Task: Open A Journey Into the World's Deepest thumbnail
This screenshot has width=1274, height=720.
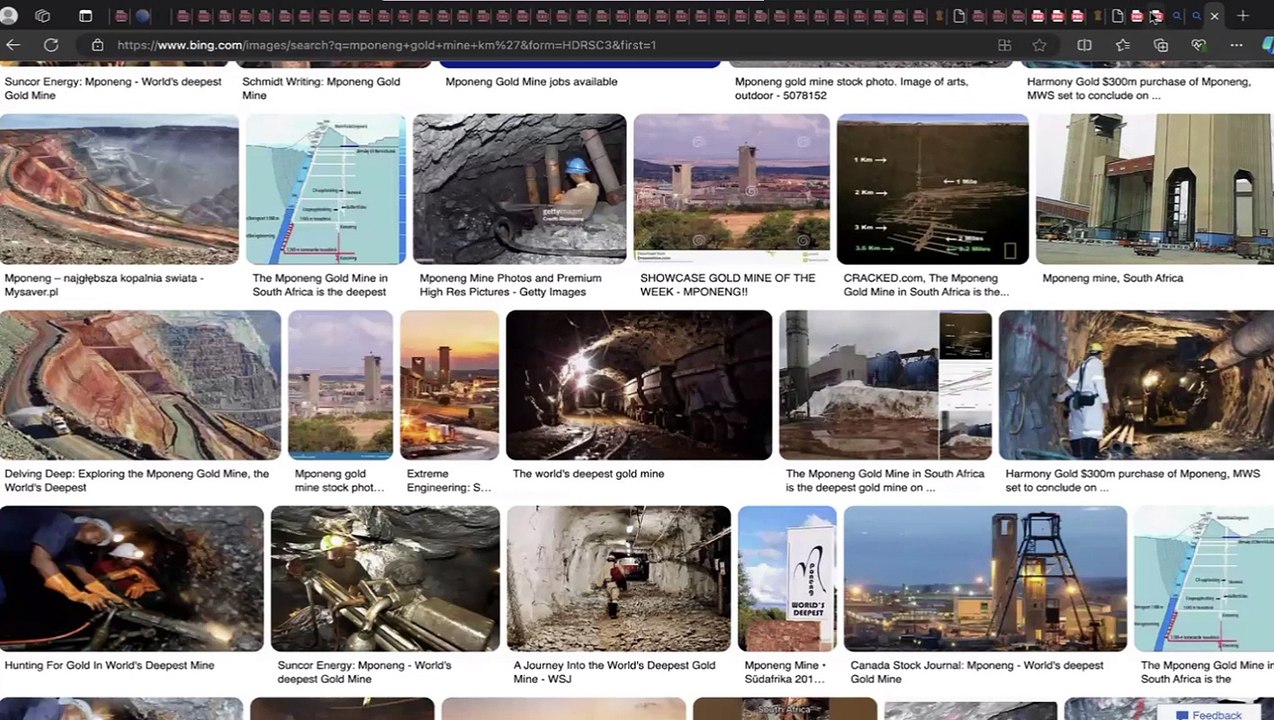Action: (x=619, y=579)
